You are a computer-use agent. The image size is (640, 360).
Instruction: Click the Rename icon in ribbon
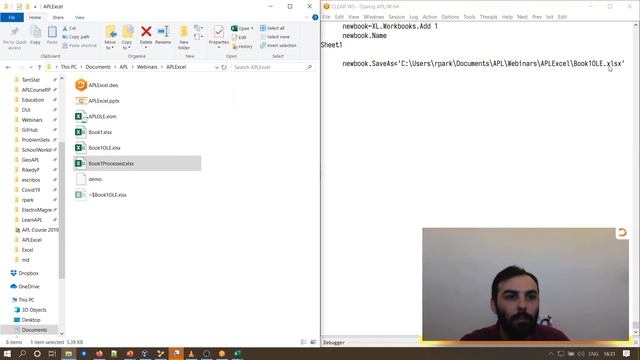point(163,31)
